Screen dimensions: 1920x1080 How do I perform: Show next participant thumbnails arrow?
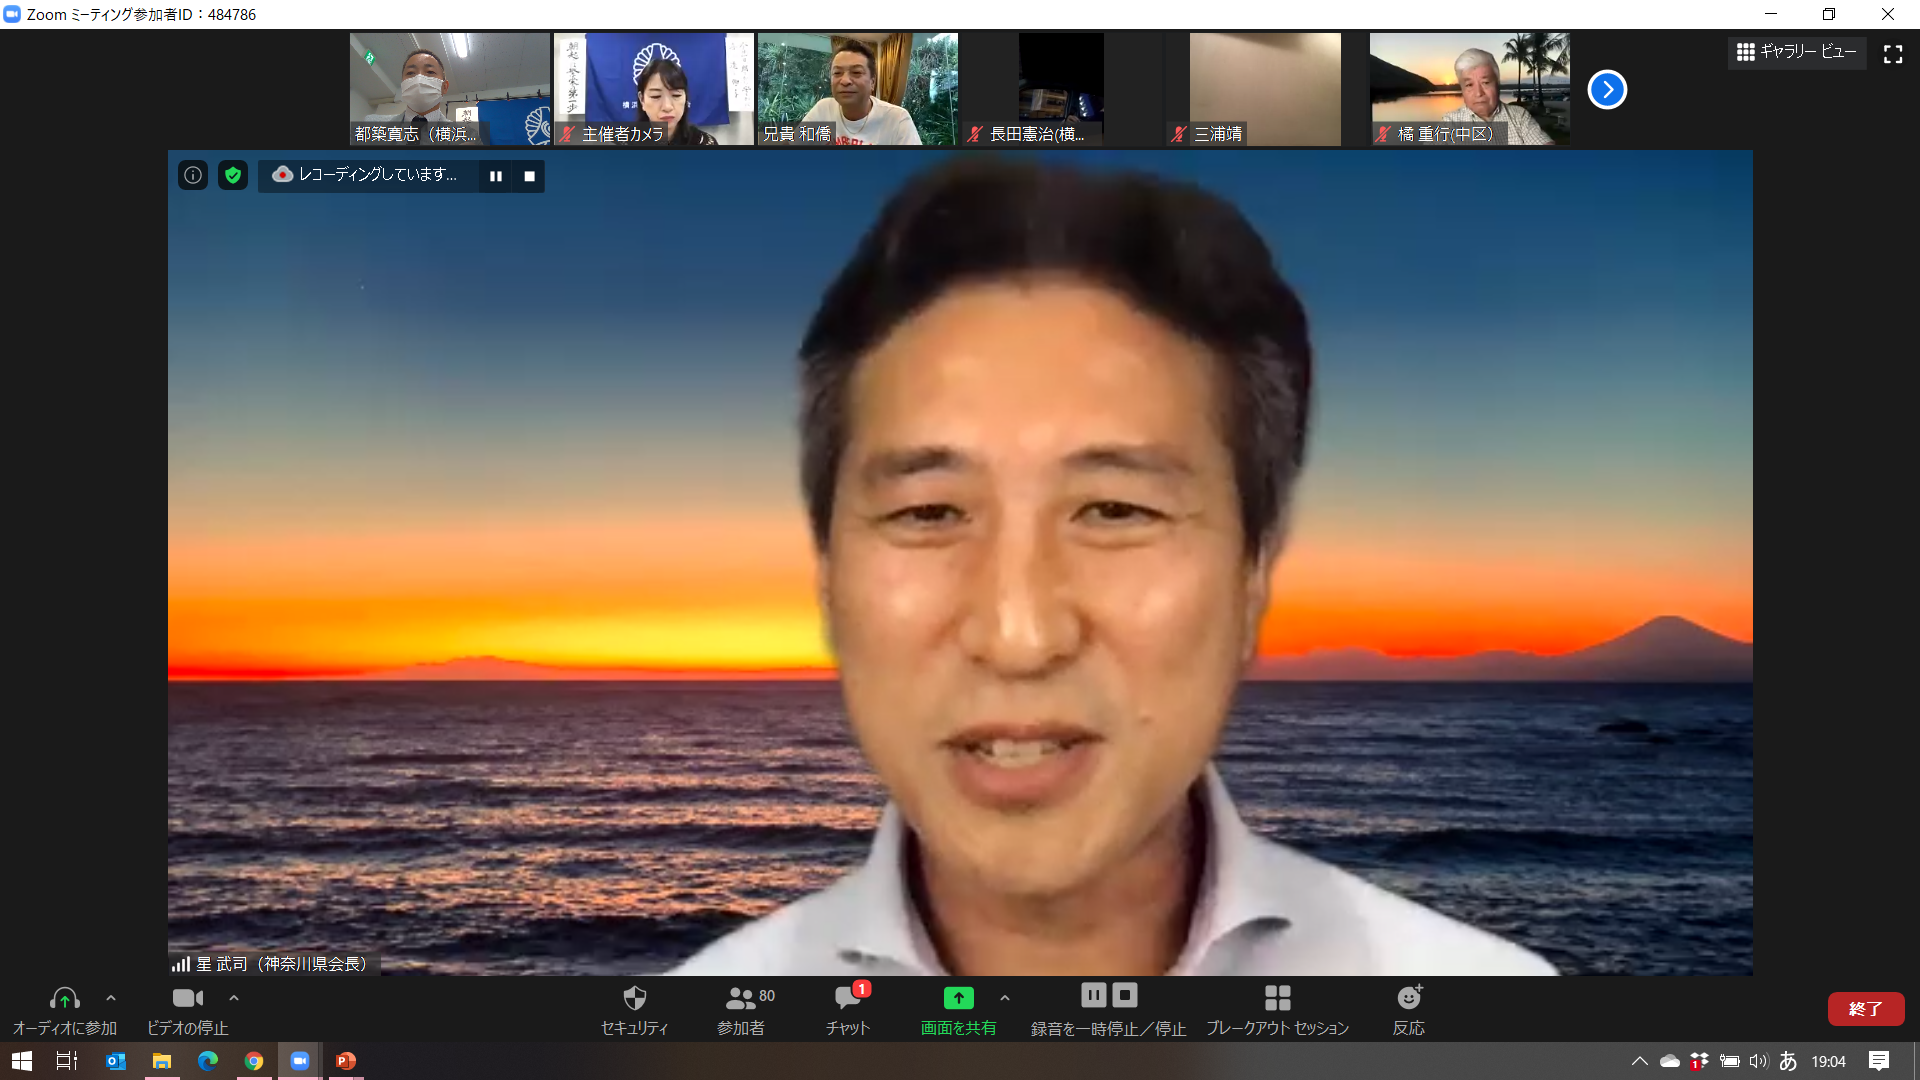click(x=1607, y=89)
